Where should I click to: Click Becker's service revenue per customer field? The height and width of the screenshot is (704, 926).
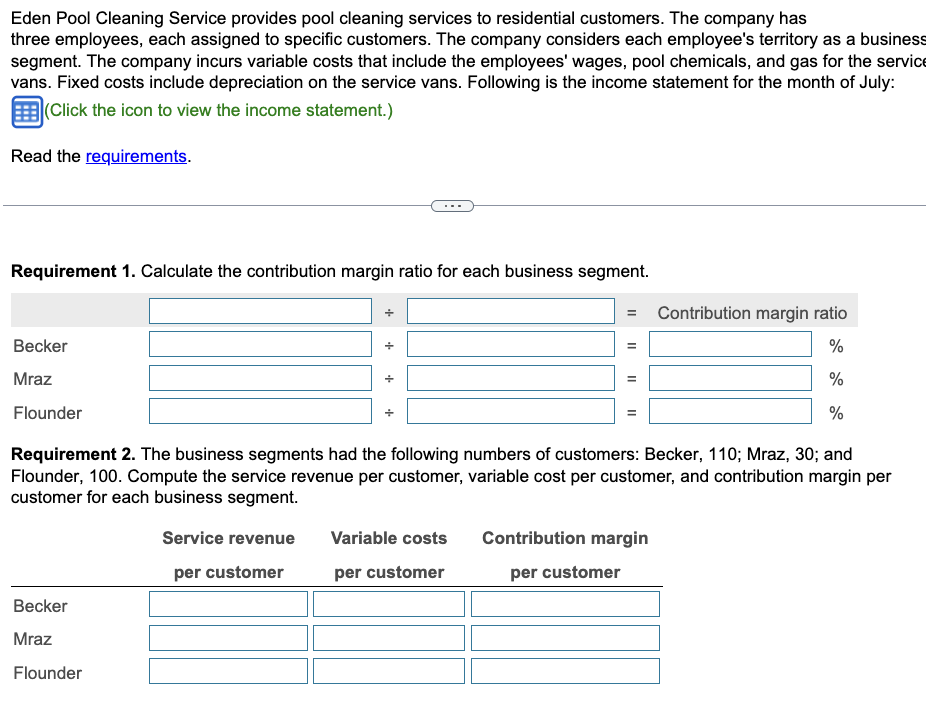point(227,603)
